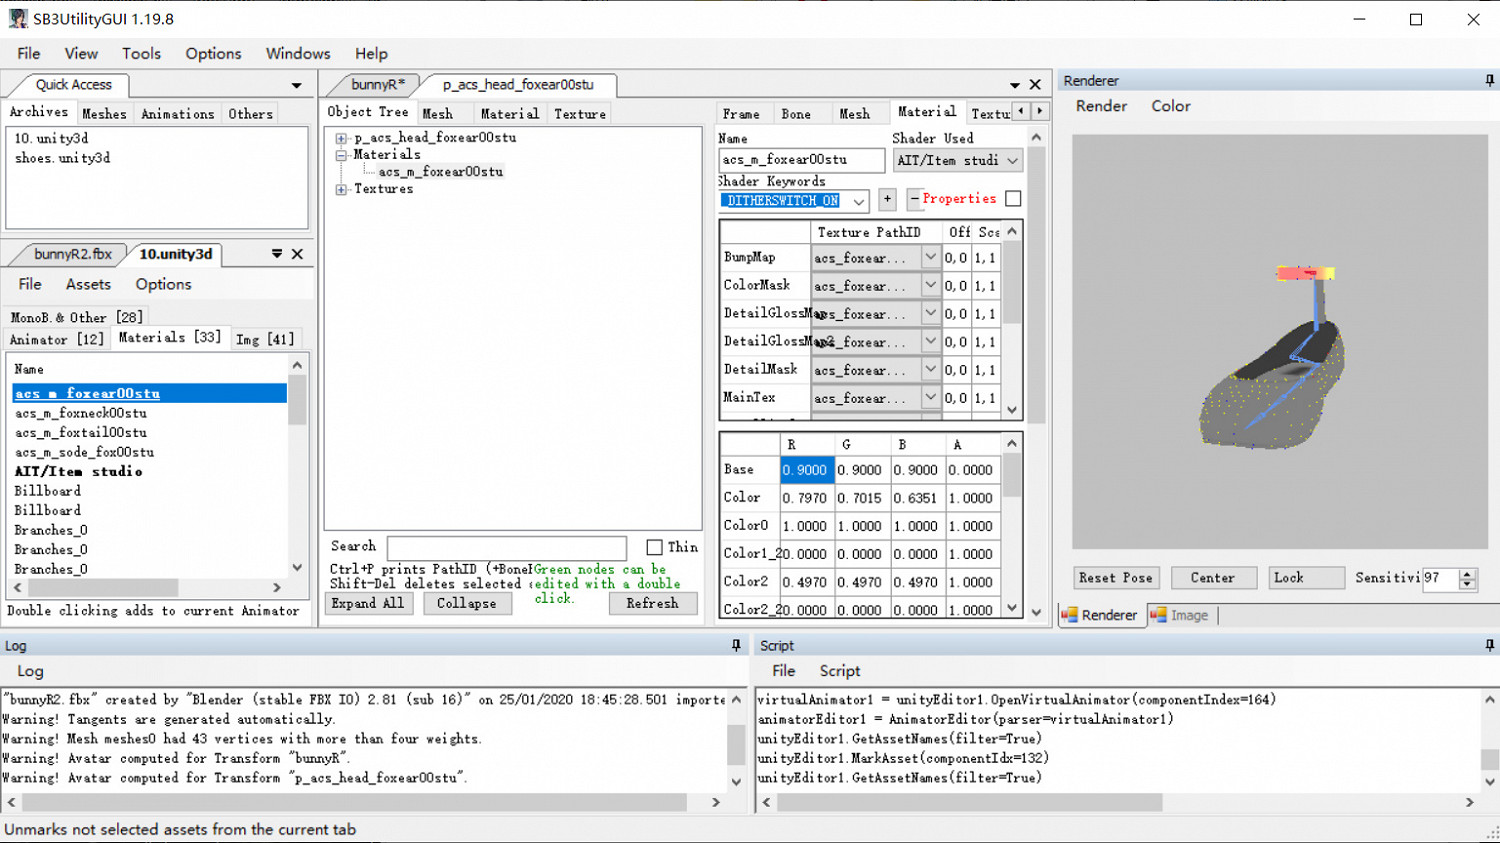Image resolution: width=1500 pixels, height=843 pixels.
Task: Switch to the Animator [12] tab
Action: point(56,339)
